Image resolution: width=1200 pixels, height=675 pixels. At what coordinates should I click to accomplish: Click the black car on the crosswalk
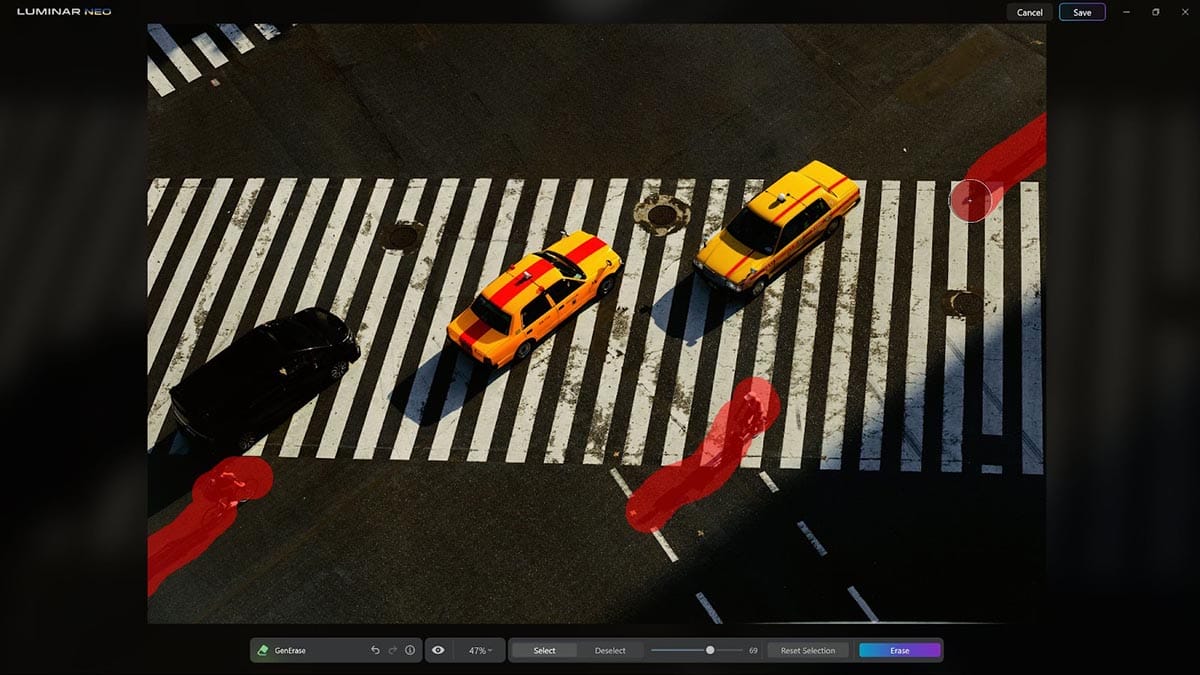[x=265, y=376]
